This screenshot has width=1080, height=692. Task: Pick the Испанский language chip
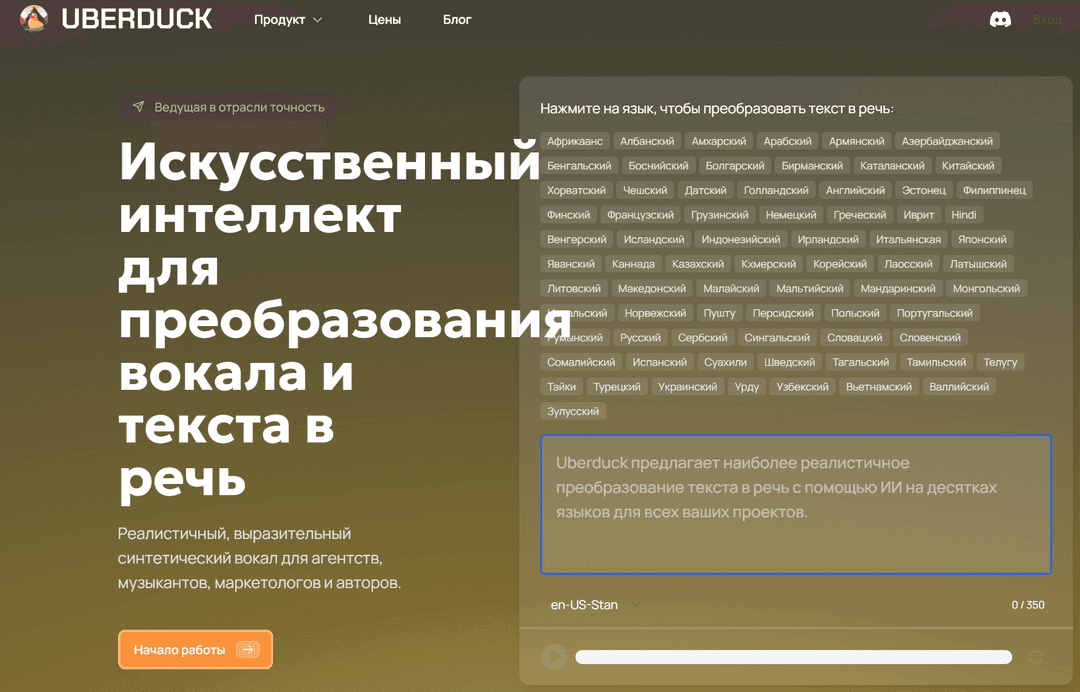pyautogui.click(x=659, y=362)
